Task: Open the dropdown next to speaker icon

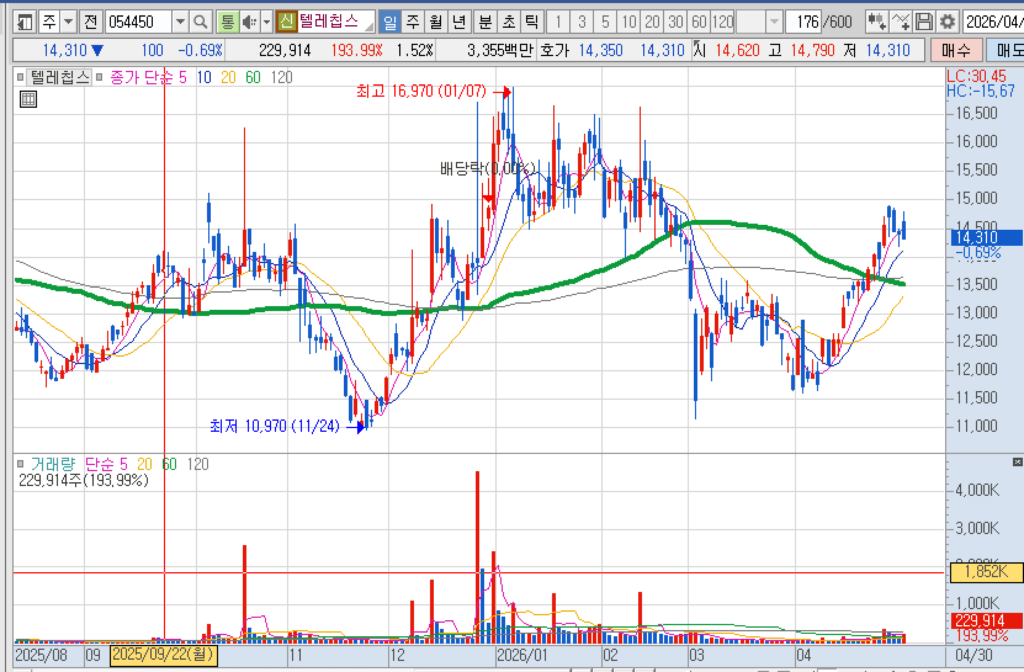Action: pos(266,22)
